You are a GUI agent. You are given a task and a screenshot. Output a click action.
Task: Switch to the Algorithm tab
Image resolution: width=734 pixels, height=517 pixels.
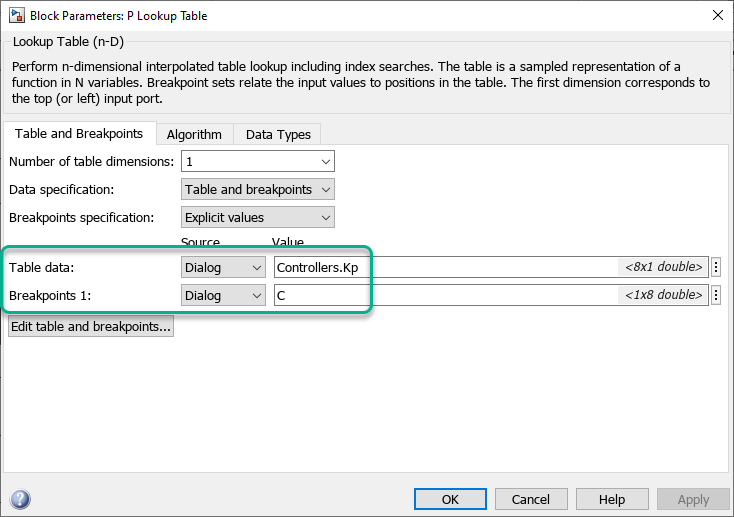point(194,134)
